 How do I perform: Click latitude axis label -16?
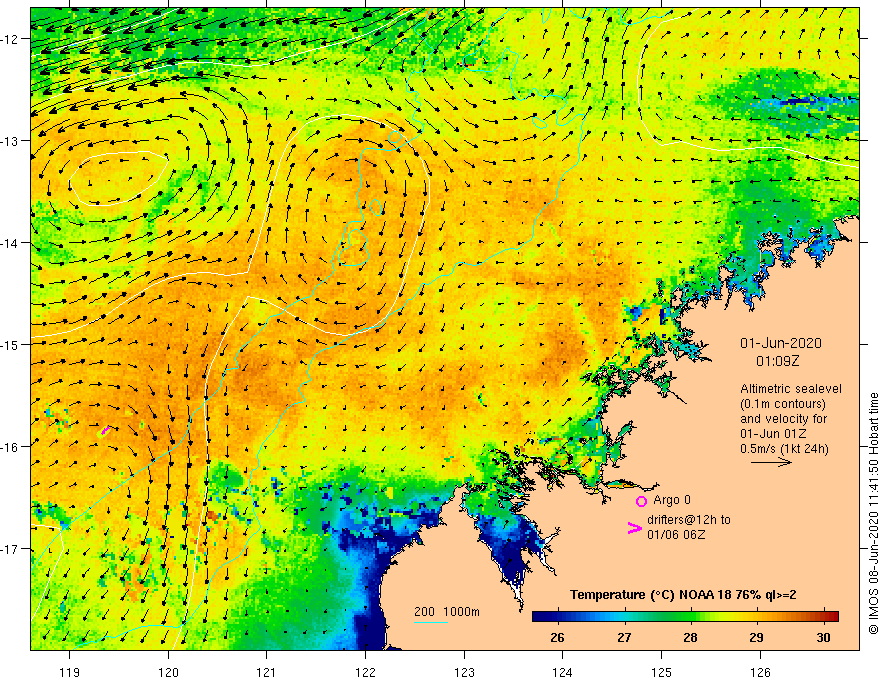point(10,447)
